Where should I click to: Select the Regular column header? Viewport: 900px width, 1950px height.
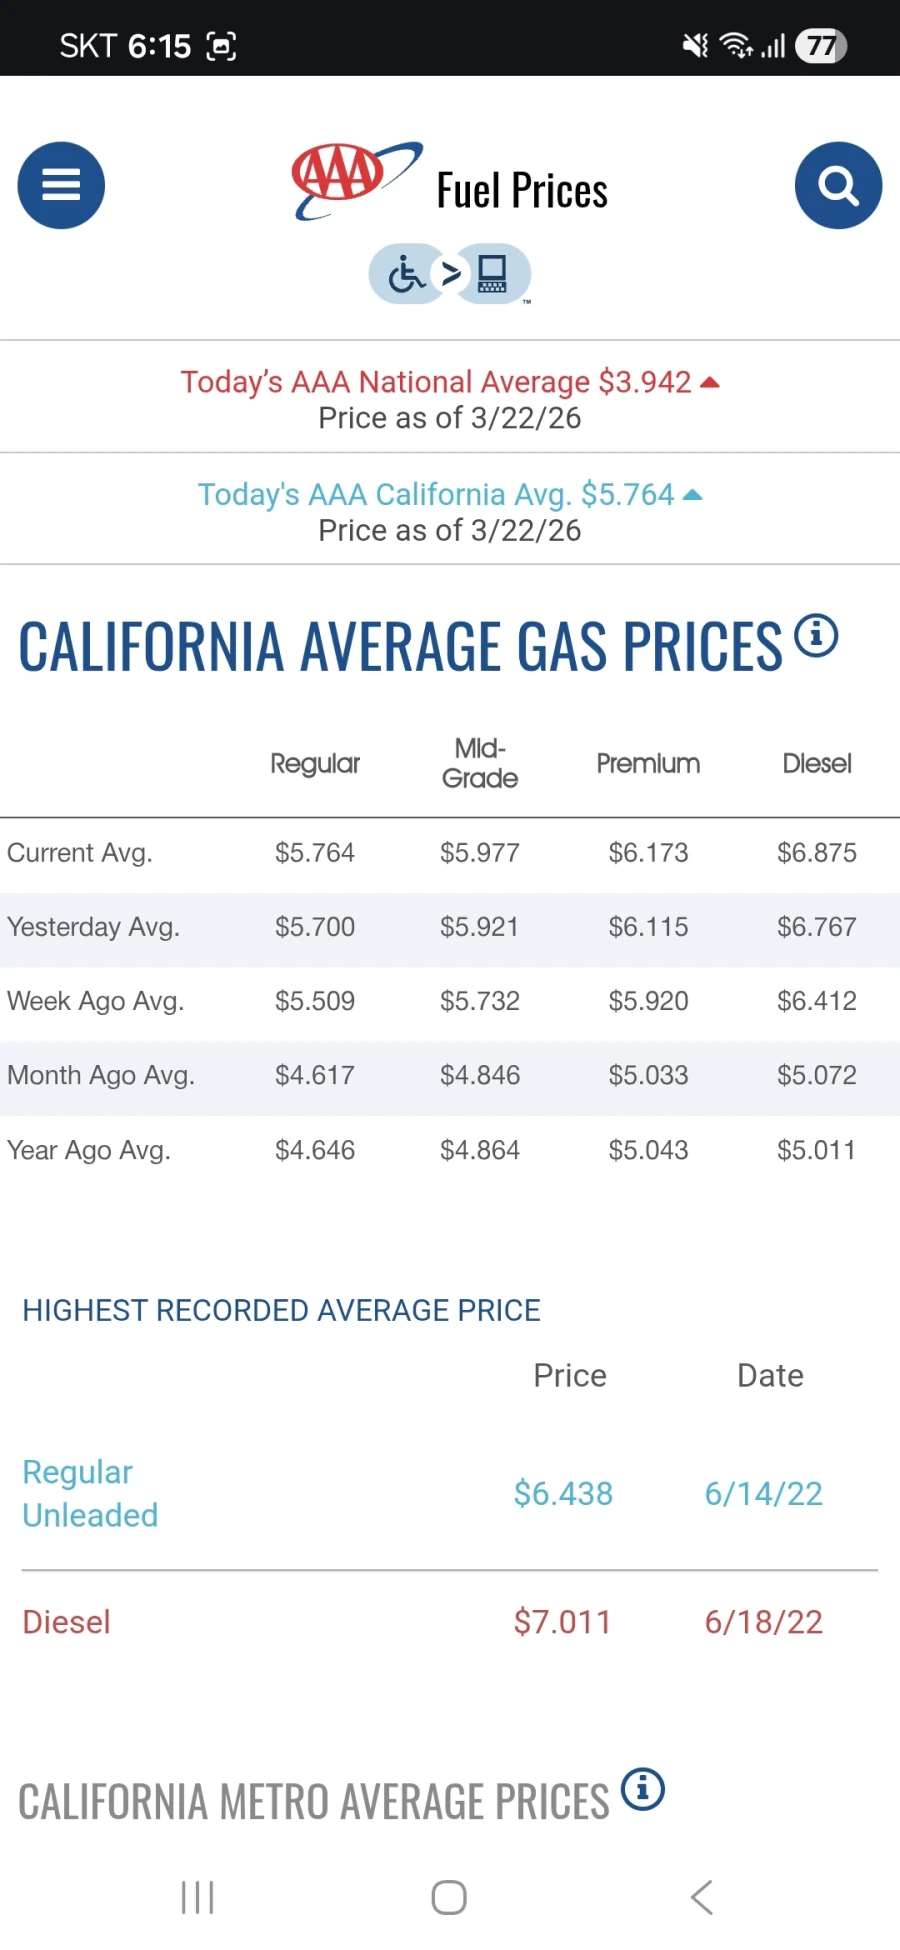[x=315, y=763]
